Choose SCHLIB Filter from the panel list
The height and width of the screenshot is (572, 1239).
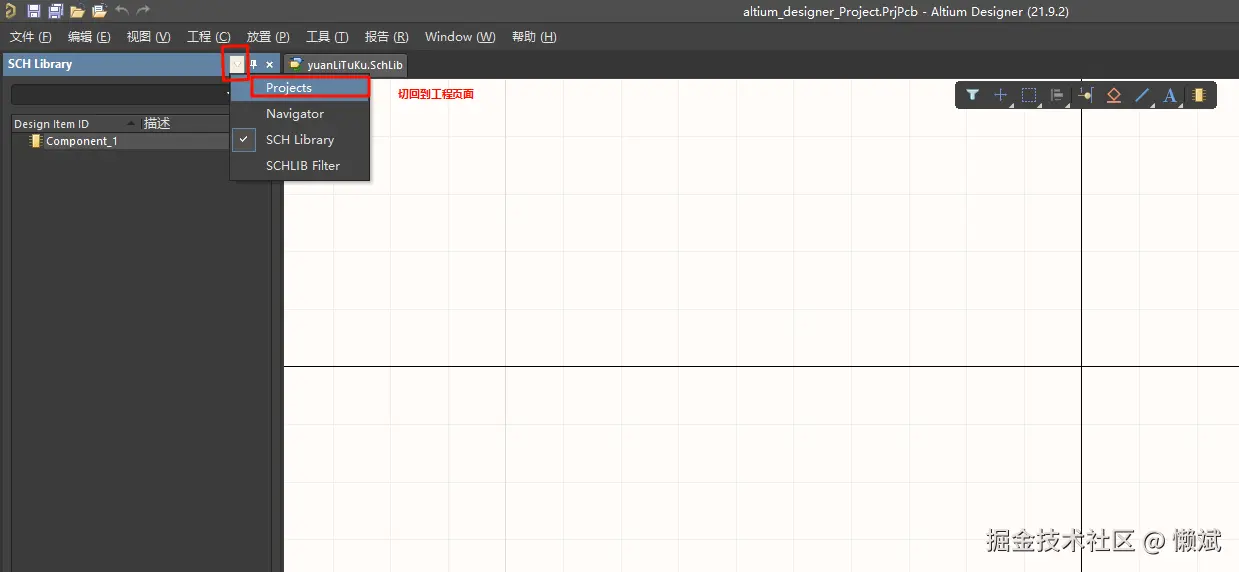click(x=300, y=166)
